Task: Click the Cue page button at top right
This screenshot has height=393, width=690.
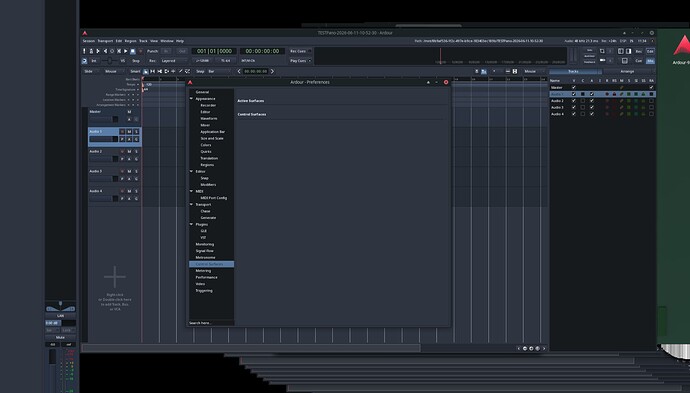Action: pos(639,61)
